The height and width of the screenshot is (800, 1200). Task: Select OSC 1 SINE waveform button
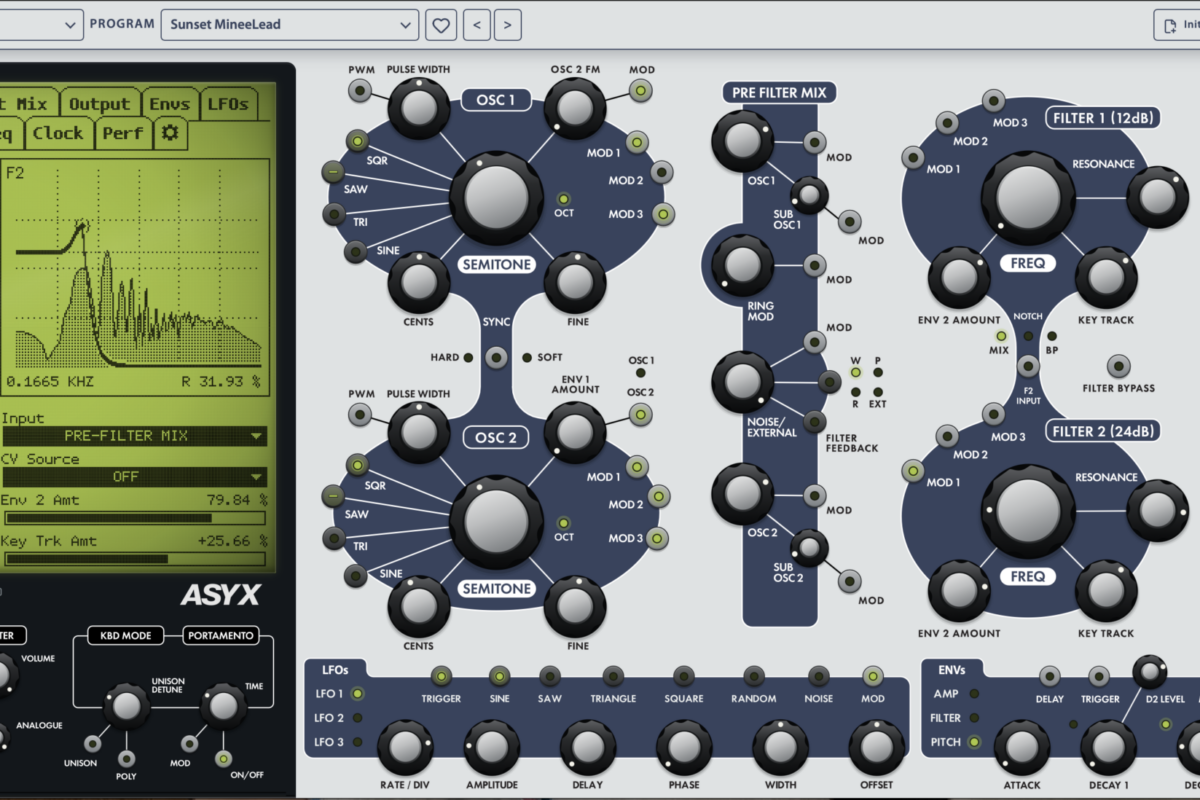click(x=355, y=252)
